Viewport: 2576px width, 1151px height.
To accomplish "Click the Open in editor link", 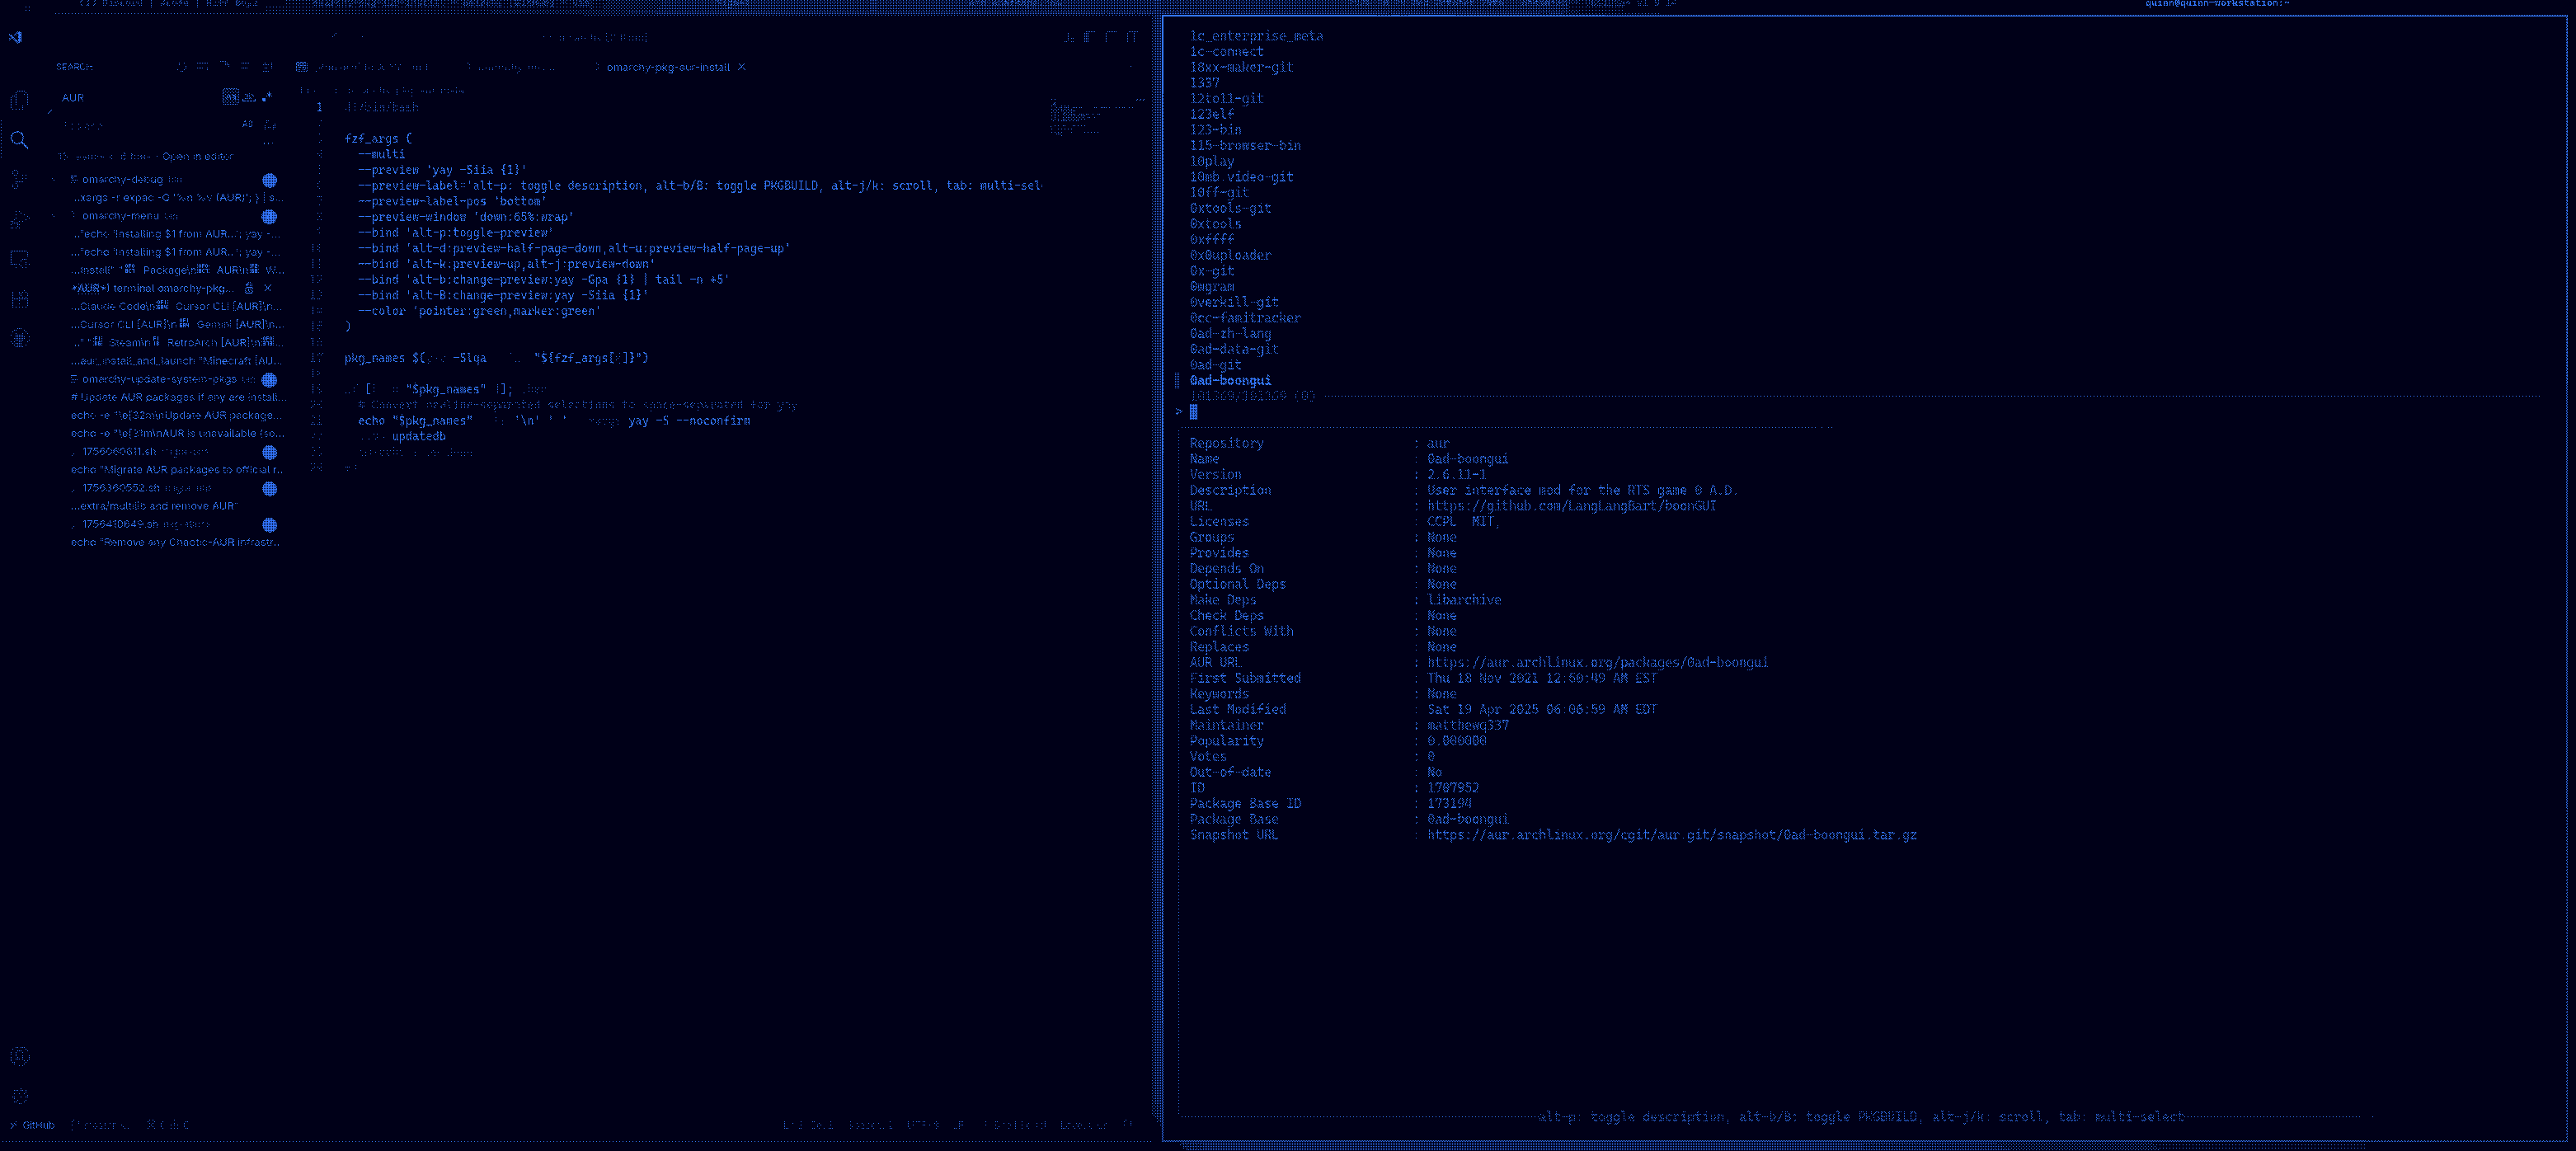I will tap(197, 156).
